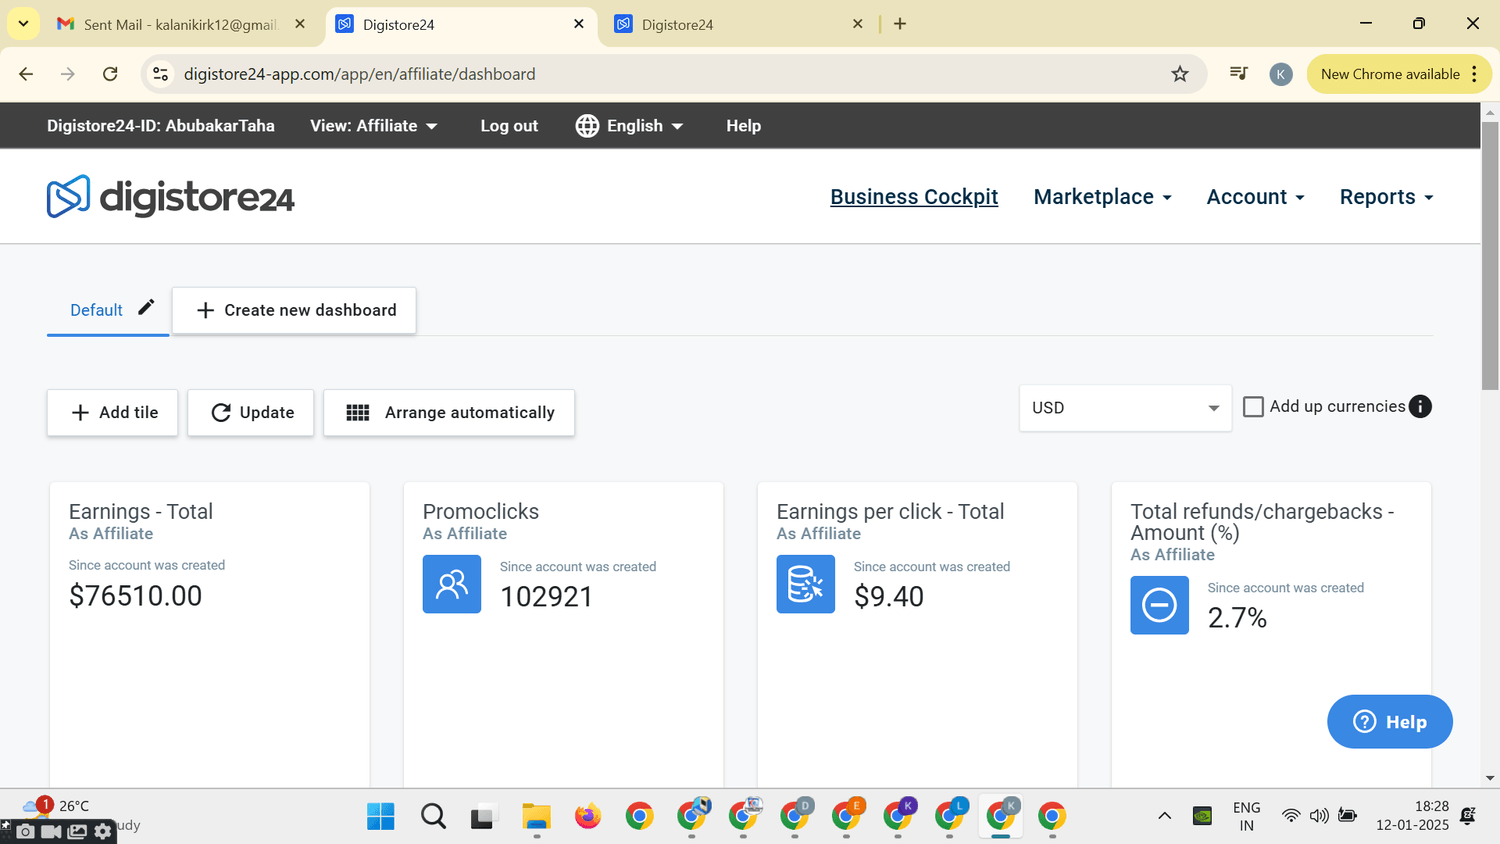Click the $9.40 earnings per click value
The image size is (1500, 844).
(889, 597)
